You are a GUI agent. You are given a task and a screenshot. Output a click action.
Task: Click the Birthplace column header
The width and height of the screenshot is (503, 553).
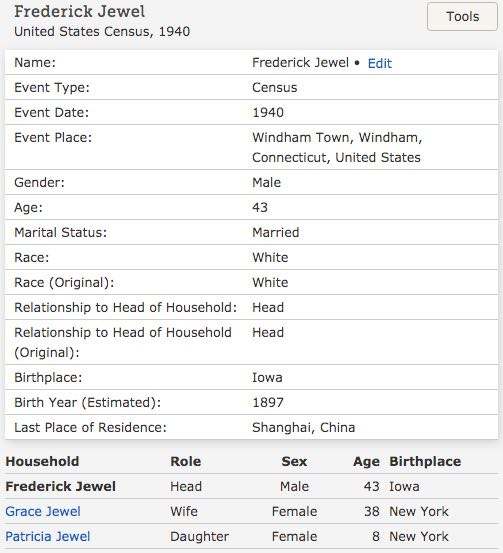click(425, 461)
